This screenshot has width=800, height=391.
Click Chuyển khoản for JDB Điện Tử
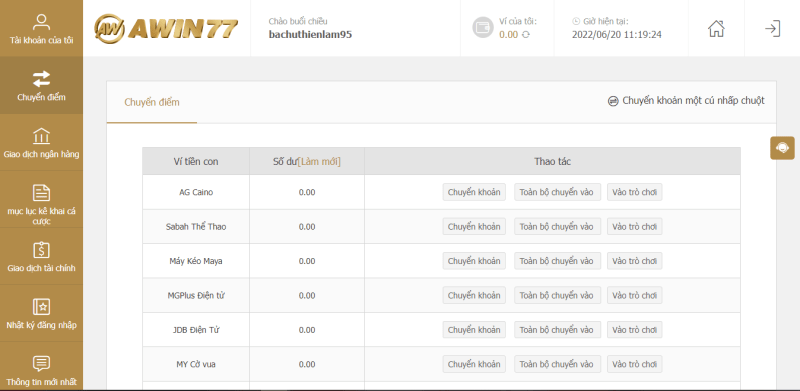474,330
